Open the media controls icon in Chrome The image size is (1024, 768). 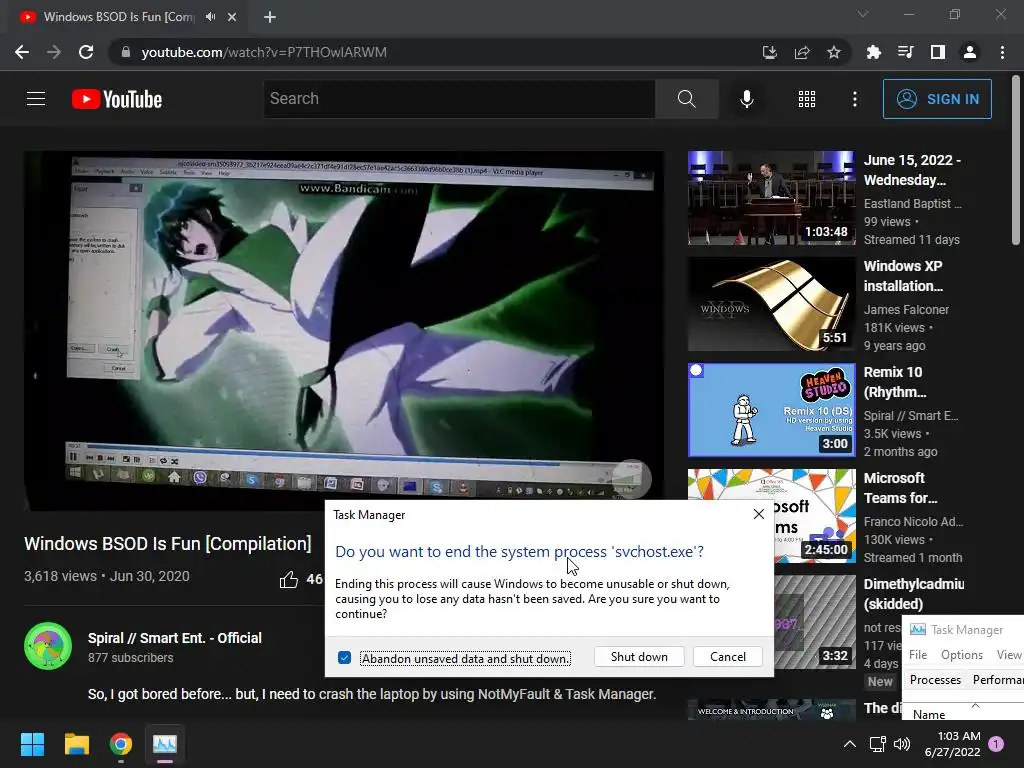click(x=906, y=52)
